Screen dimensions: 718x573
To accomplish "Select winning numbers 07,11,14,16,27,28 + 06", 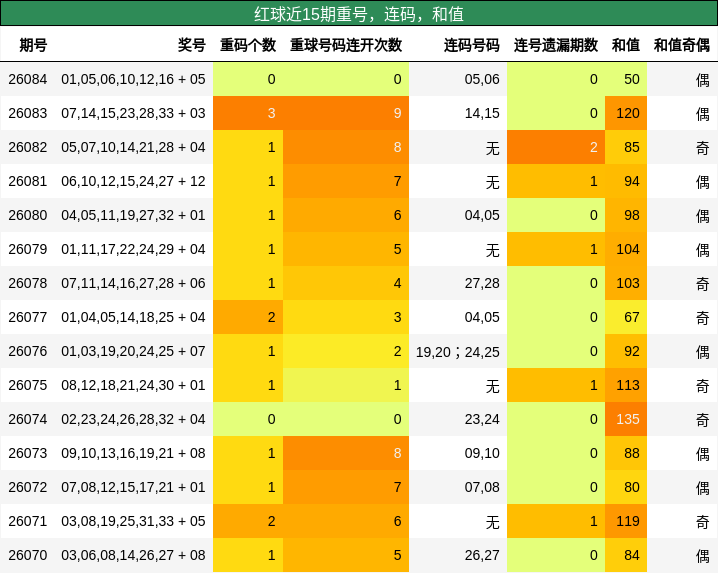I will [x=133, y=283].
